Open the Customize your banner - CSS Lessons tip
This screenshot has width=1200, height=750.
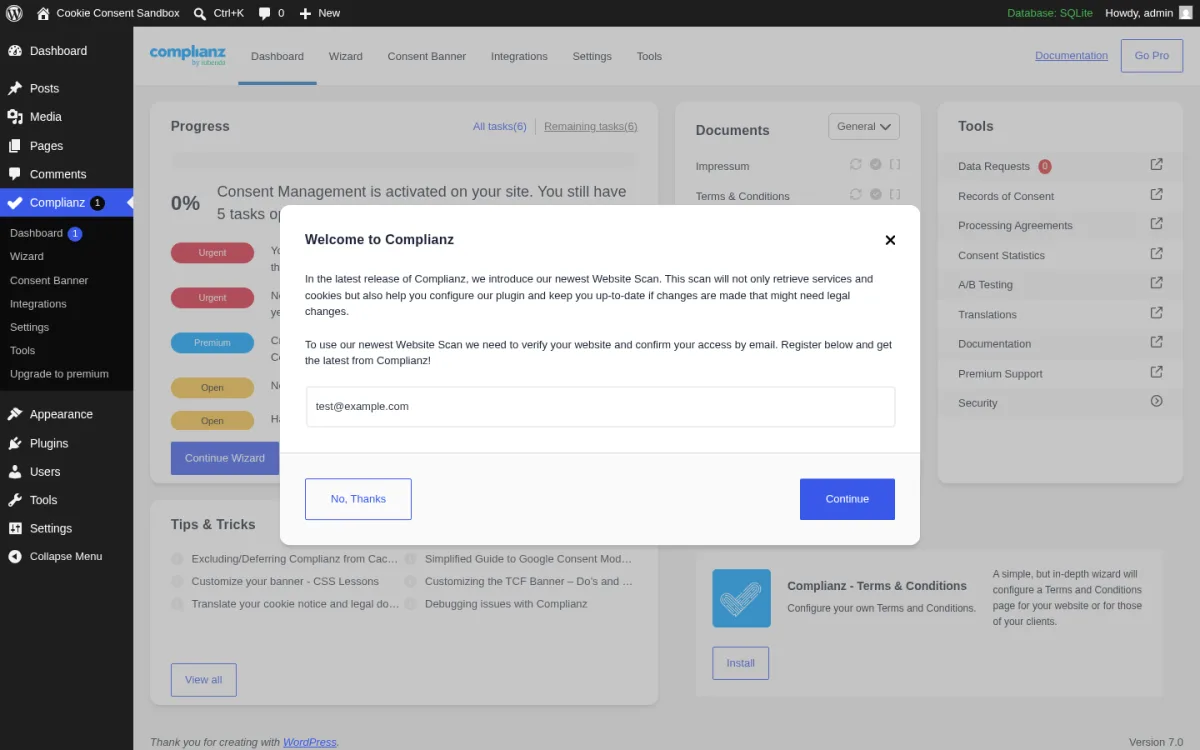point(285,581)
